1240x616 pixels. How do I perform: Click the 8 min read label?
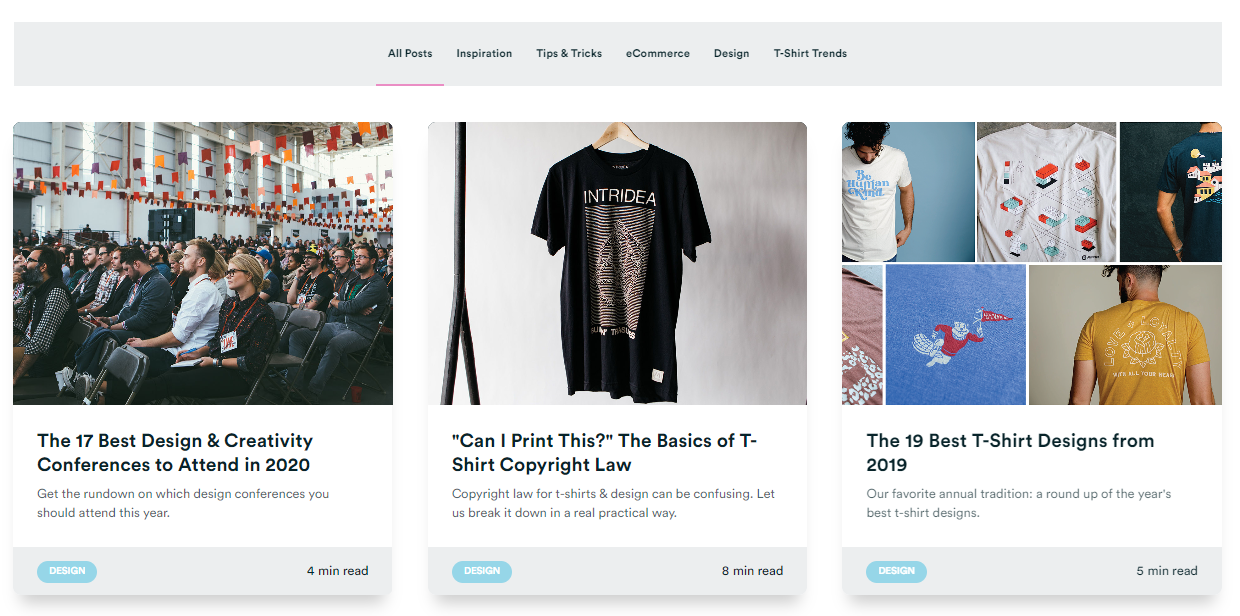coord(752,571)
